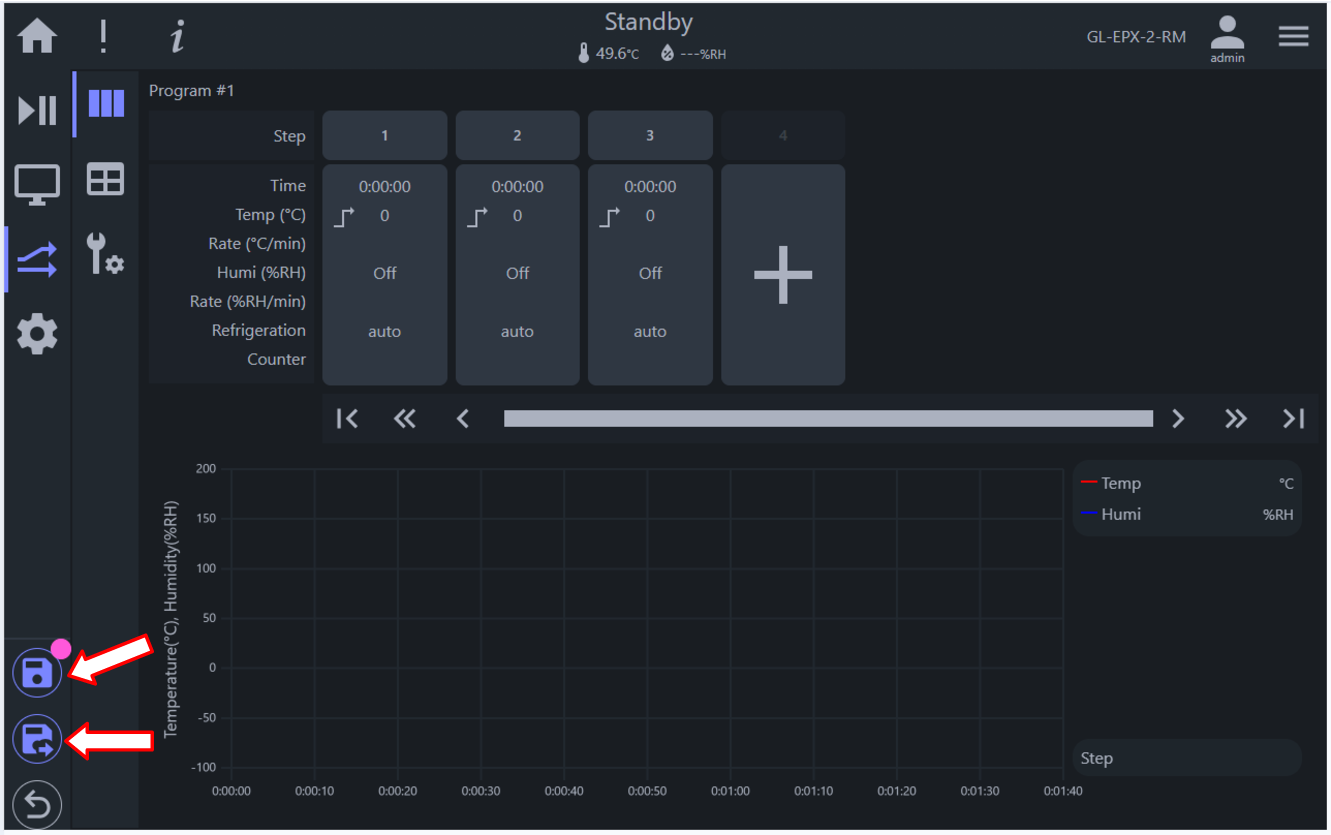Jump to last step
This screenshot has width=1331, height=835.
coord(1294,419)
